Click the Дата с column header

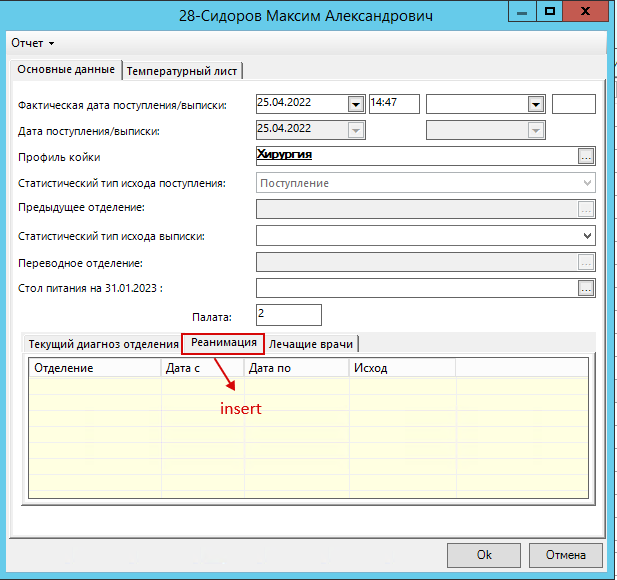point(202,368)
